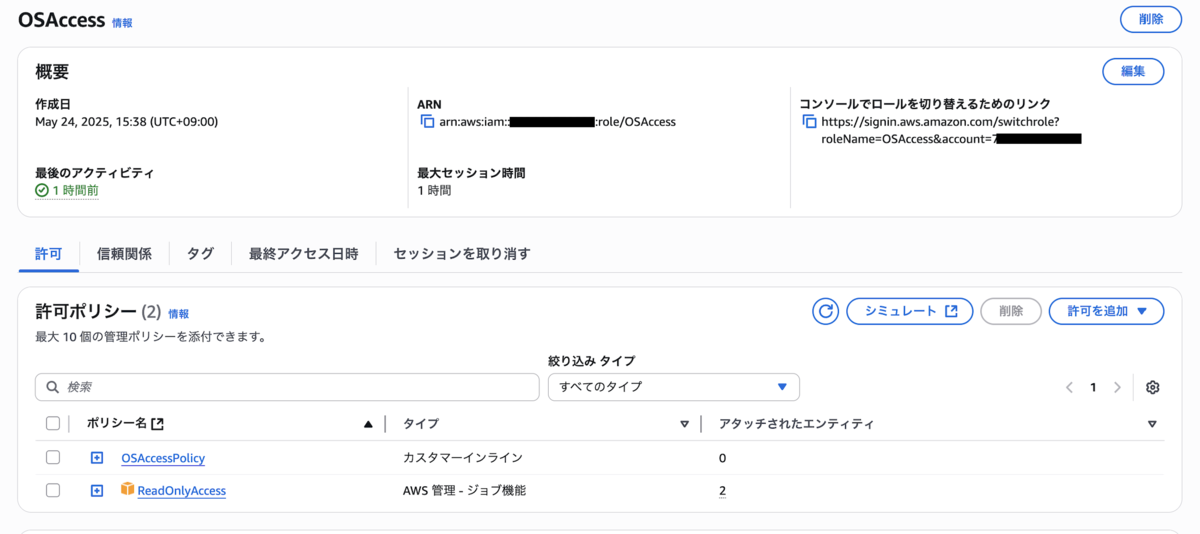
Task: Open 情報 link next to OSAccess title
Action: (122, 22)
